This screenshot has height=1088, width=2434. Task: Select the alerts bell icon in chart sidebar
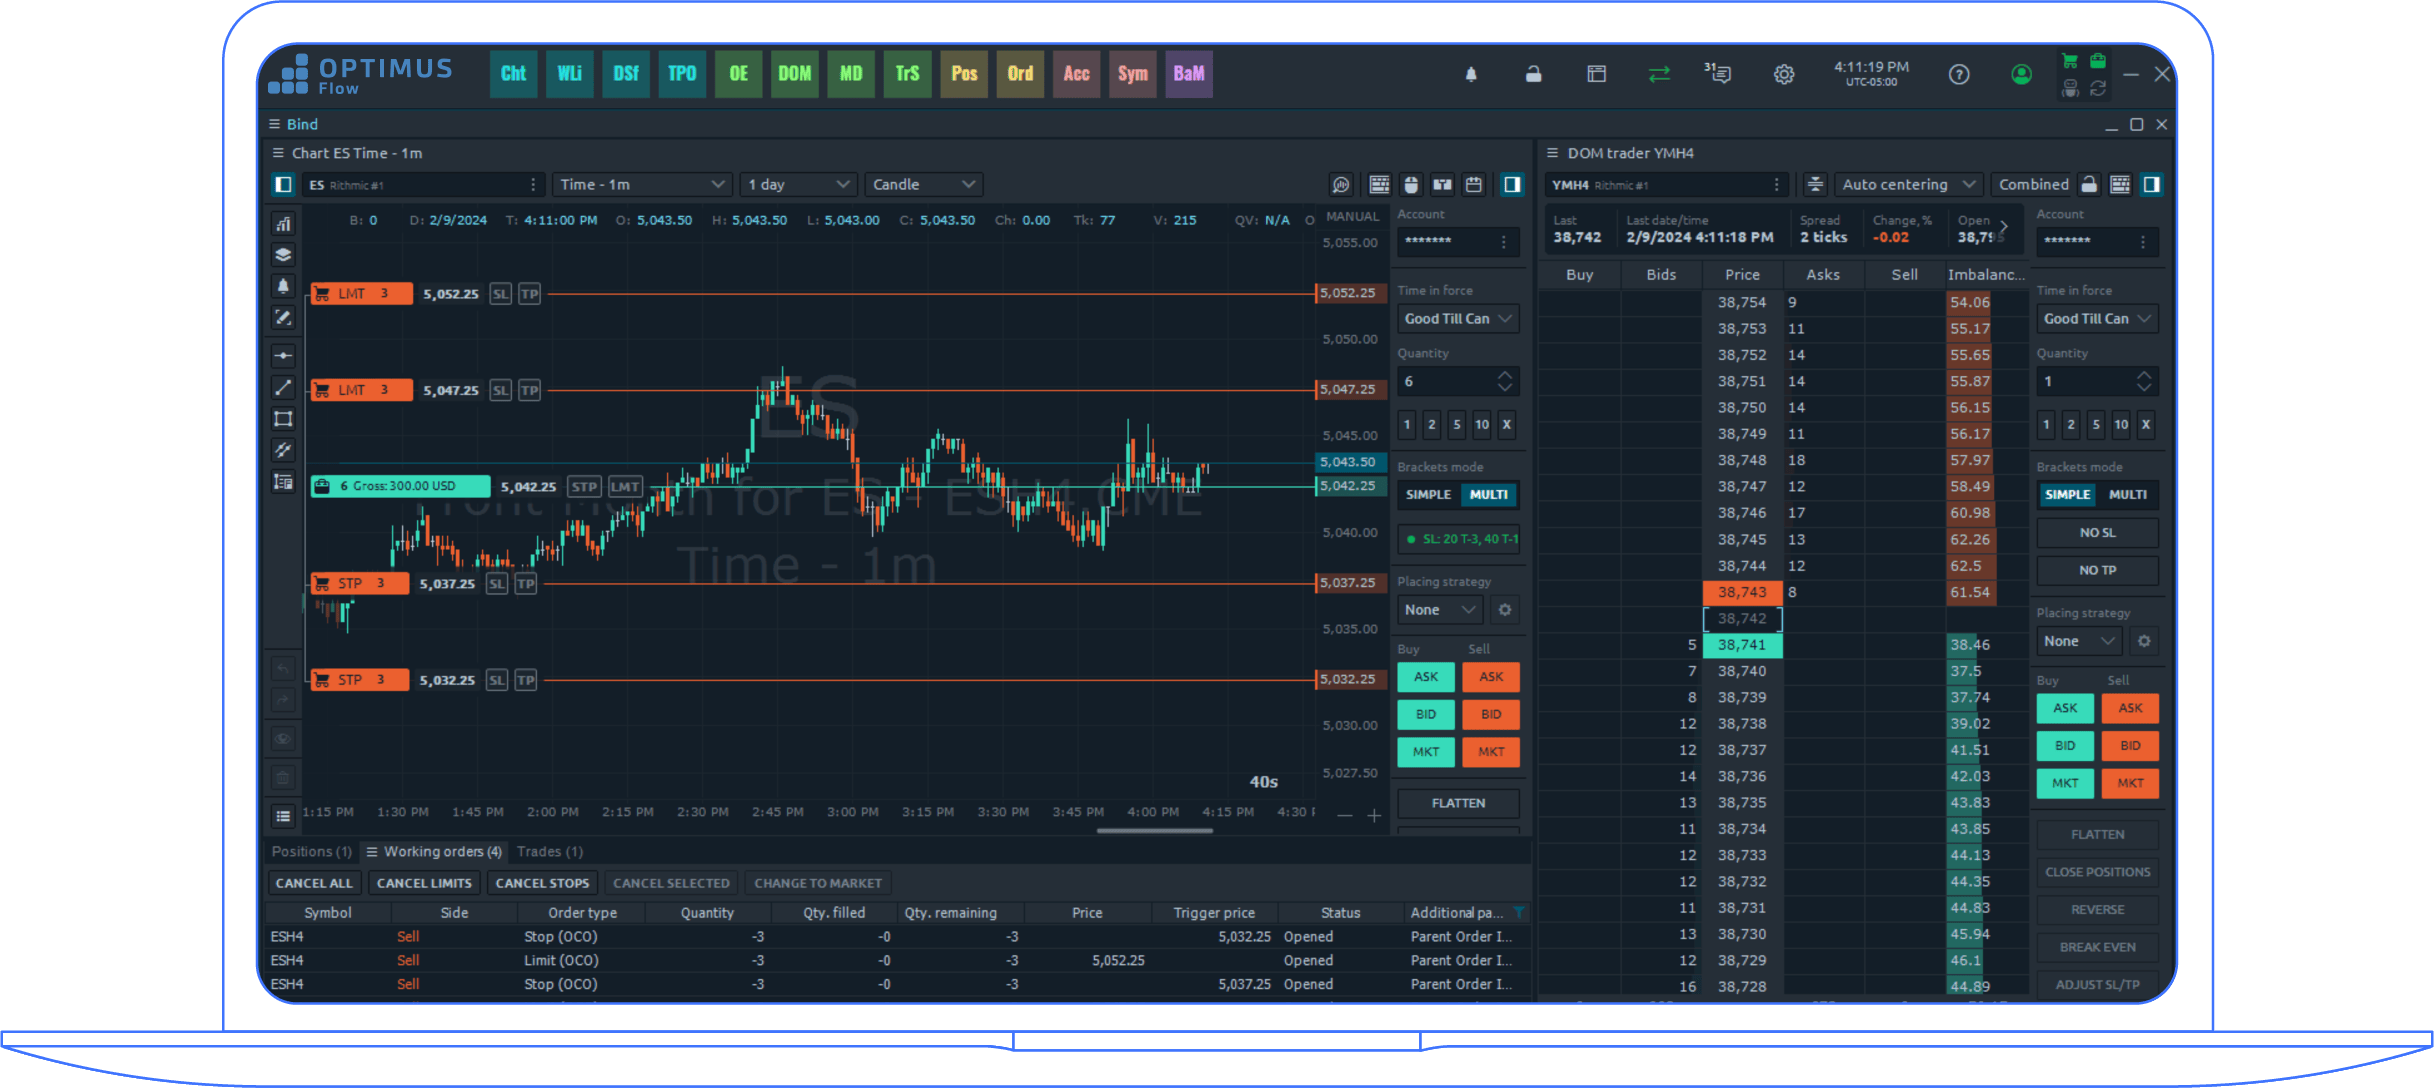tap(284, 286)
